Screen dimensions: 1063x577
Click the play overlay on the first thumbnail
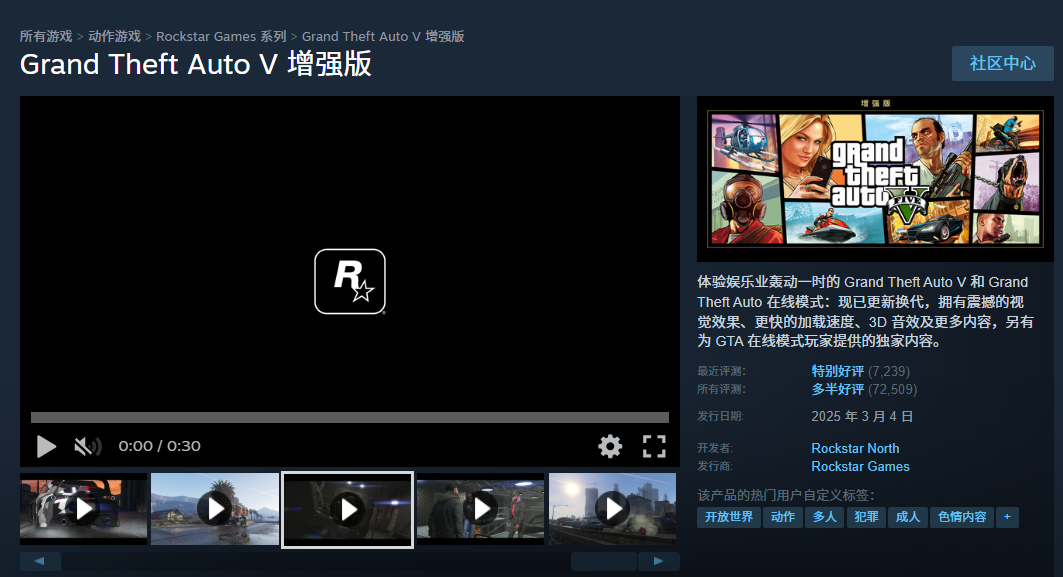tap(83, 509)
